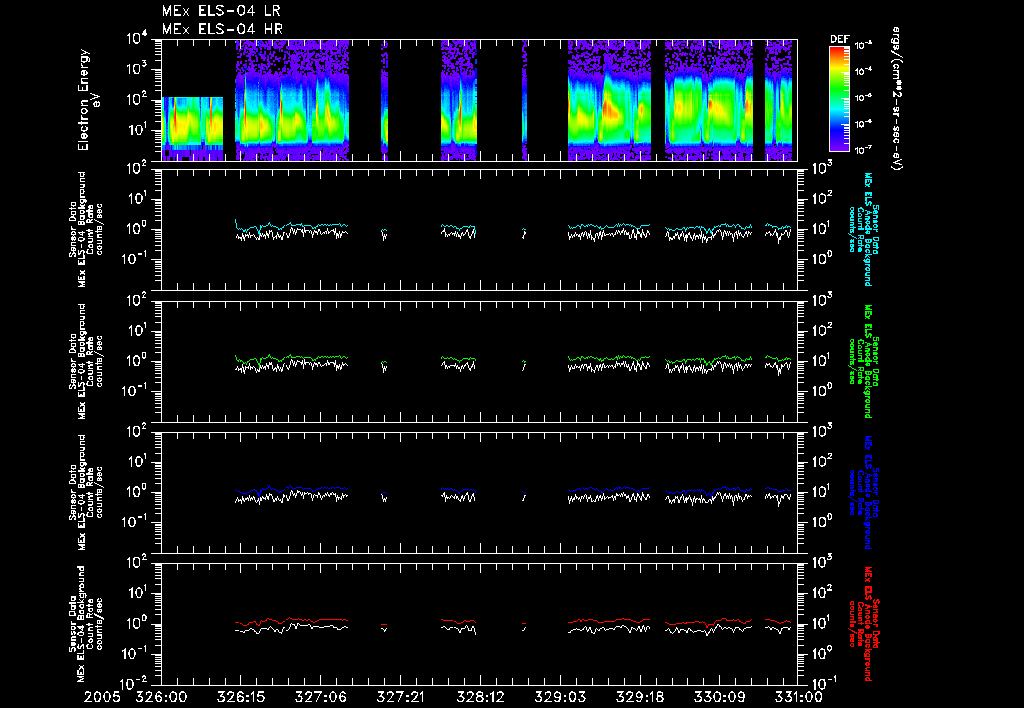This screenshot has width=1024, height=708.
Task: Click the "328:12" time axis label
Action: pyautogui.click(x=481, y=697)
